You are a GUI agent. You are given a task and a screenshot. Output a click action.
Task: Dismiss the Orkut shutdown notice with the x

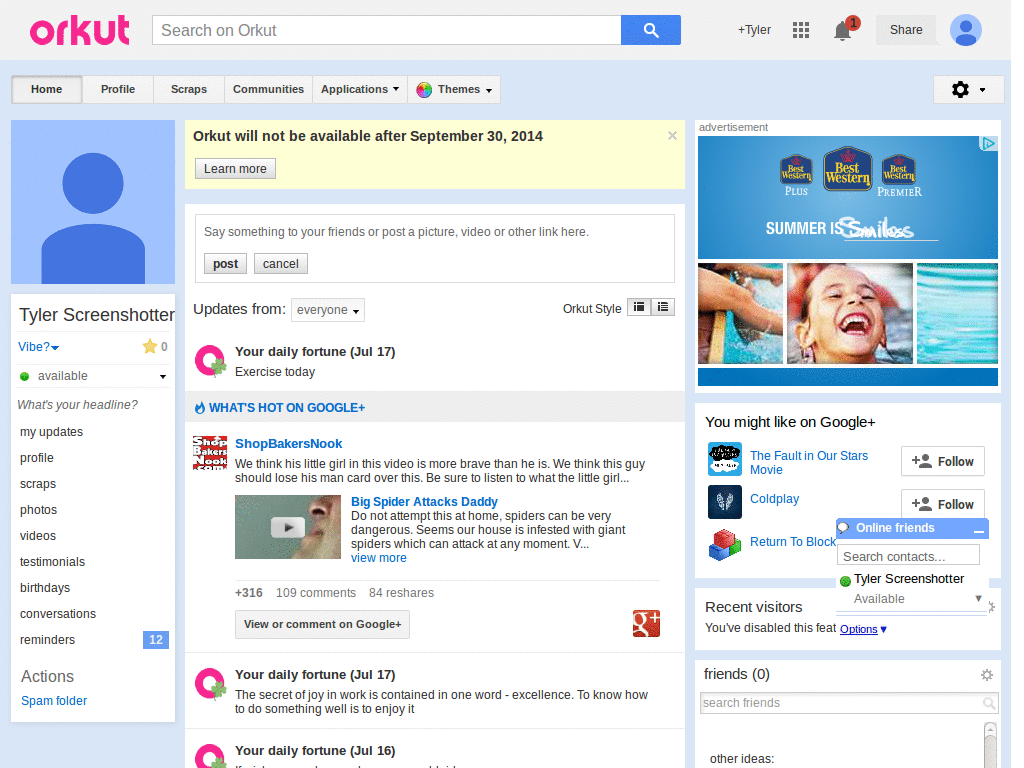pos(672,135)
